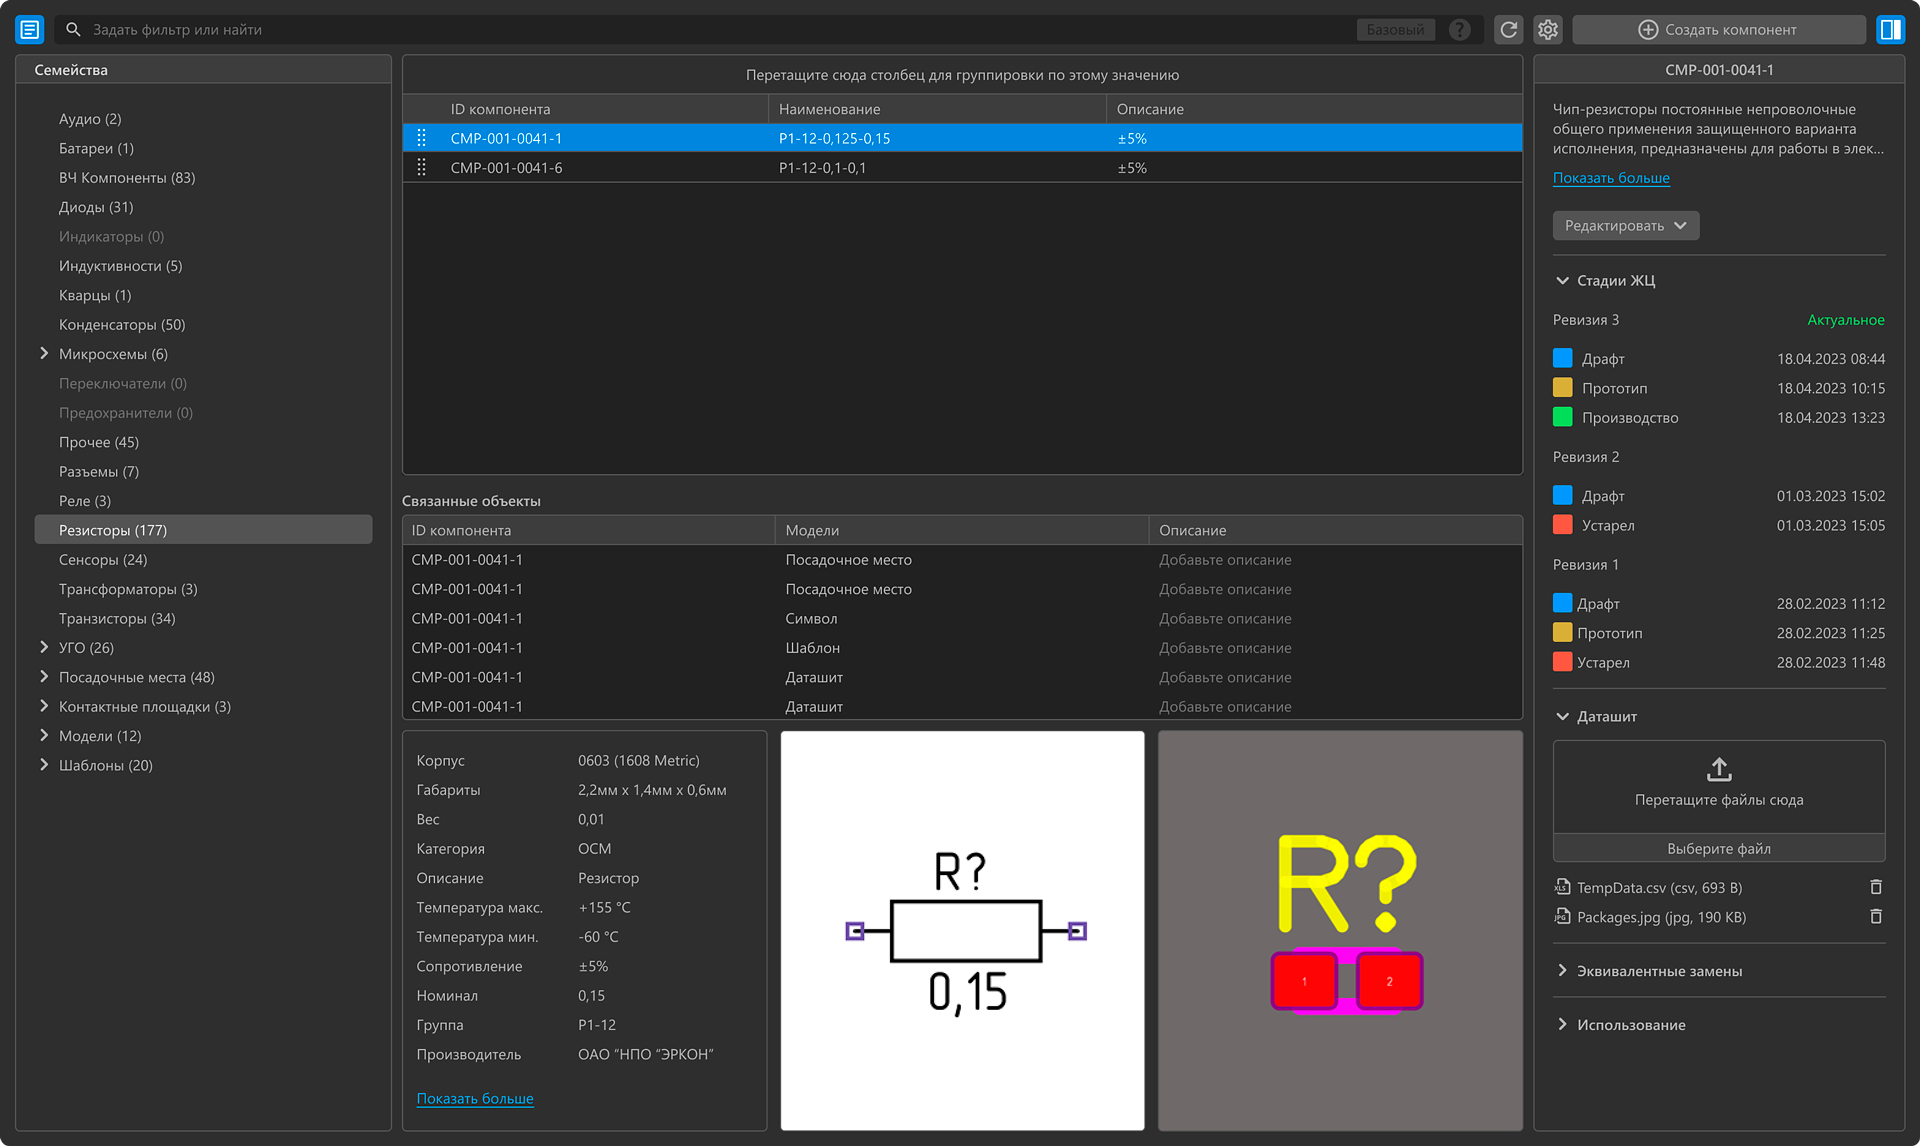This screenshot has height=1146, width=1920.
Task: Expand the Микросхемы family node
Action: [44, 354]
